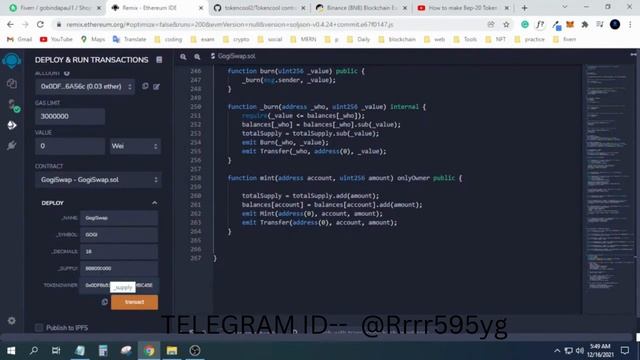The width and height of the screenshot is (640, 360).
Task: Click the share page icon in address bar
Action: coord(491,24)
